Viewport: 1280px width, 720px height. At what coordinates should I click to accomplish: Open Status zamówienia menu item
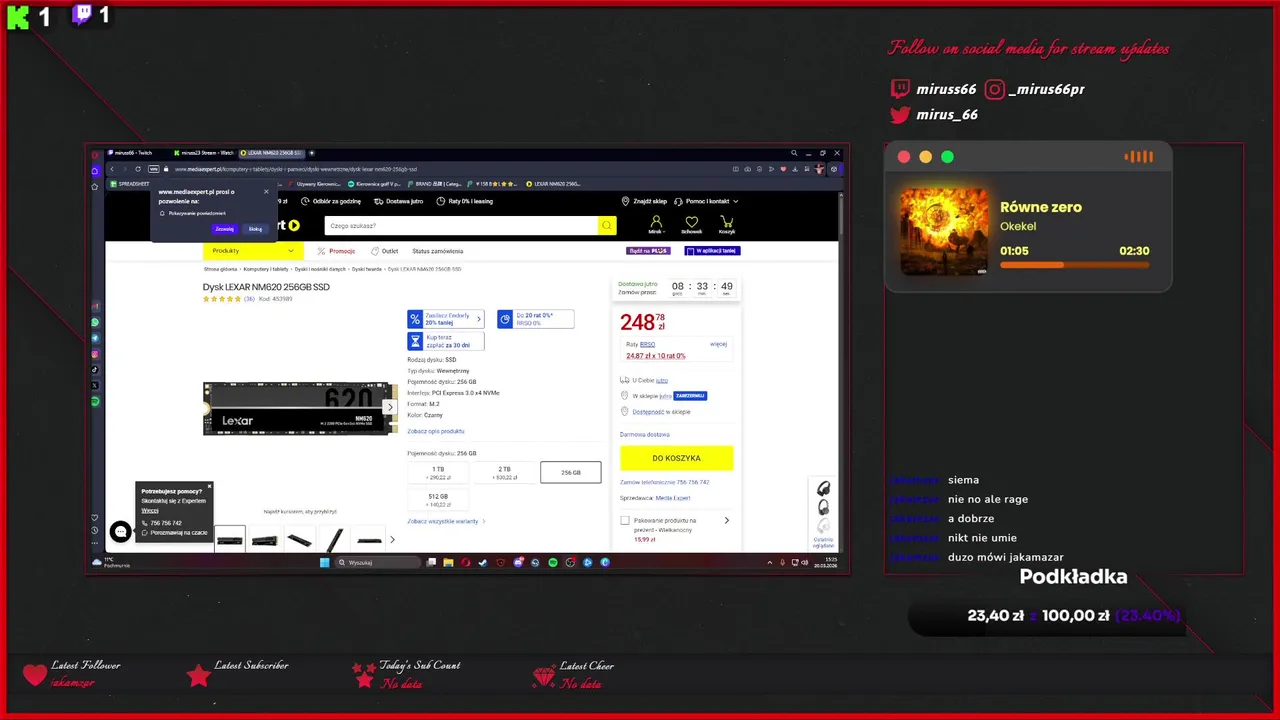(x=438, y=251)
